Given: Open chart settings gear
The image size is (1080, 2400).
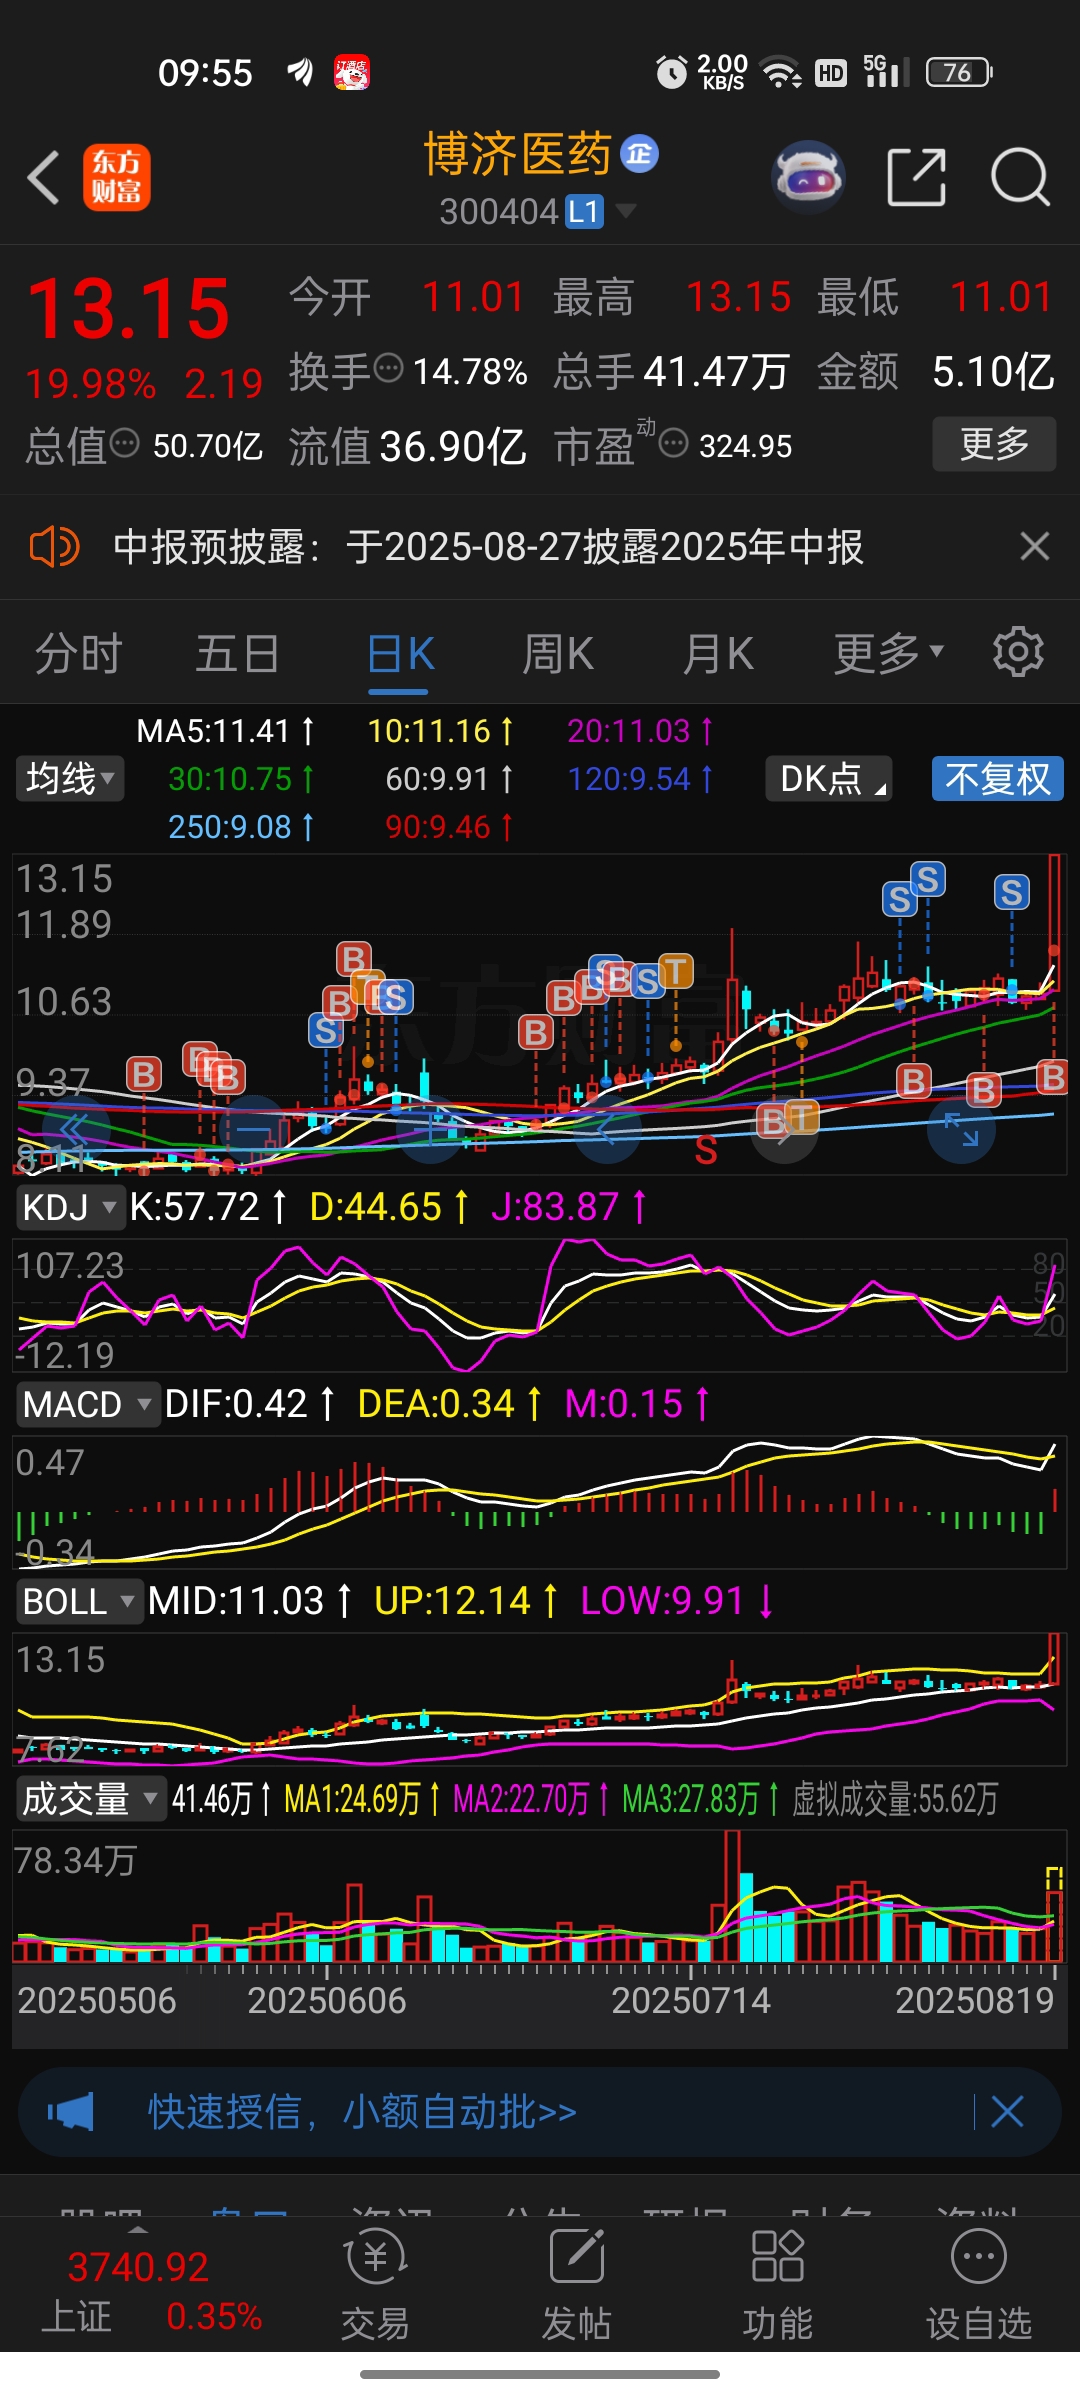Looking at the screenshot, I should click(x=1018, y=653).
